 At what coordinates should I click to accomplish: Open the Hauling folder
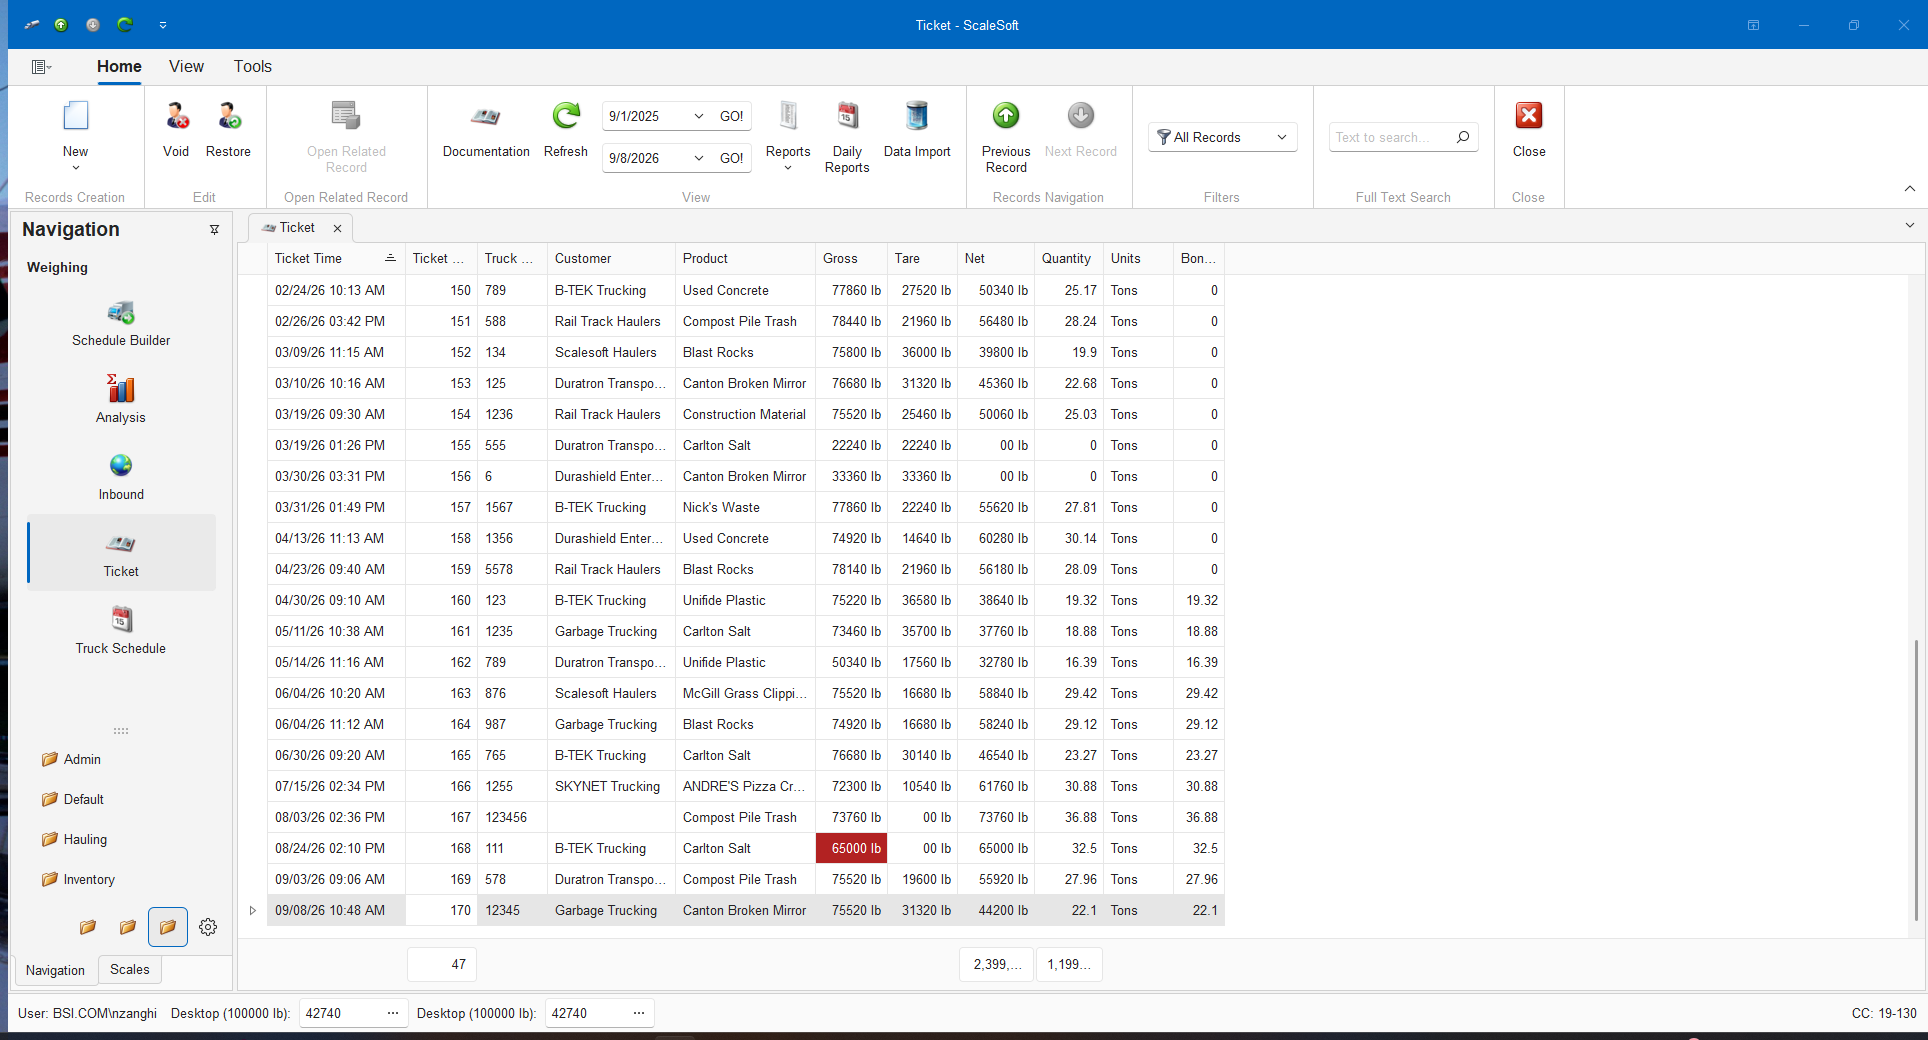(74, 839)
